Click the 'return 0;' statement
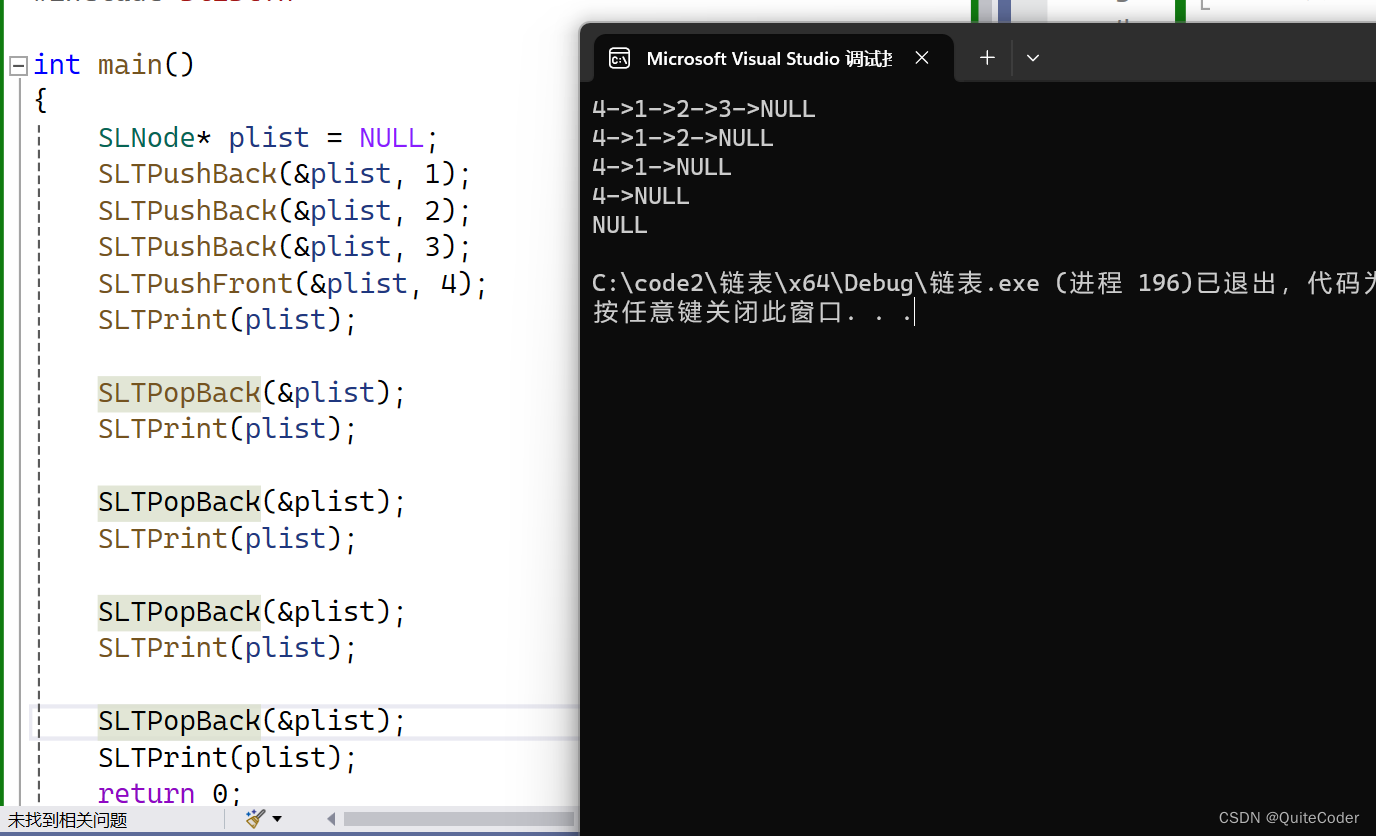 pyautogui.click(x=170, y=794)
